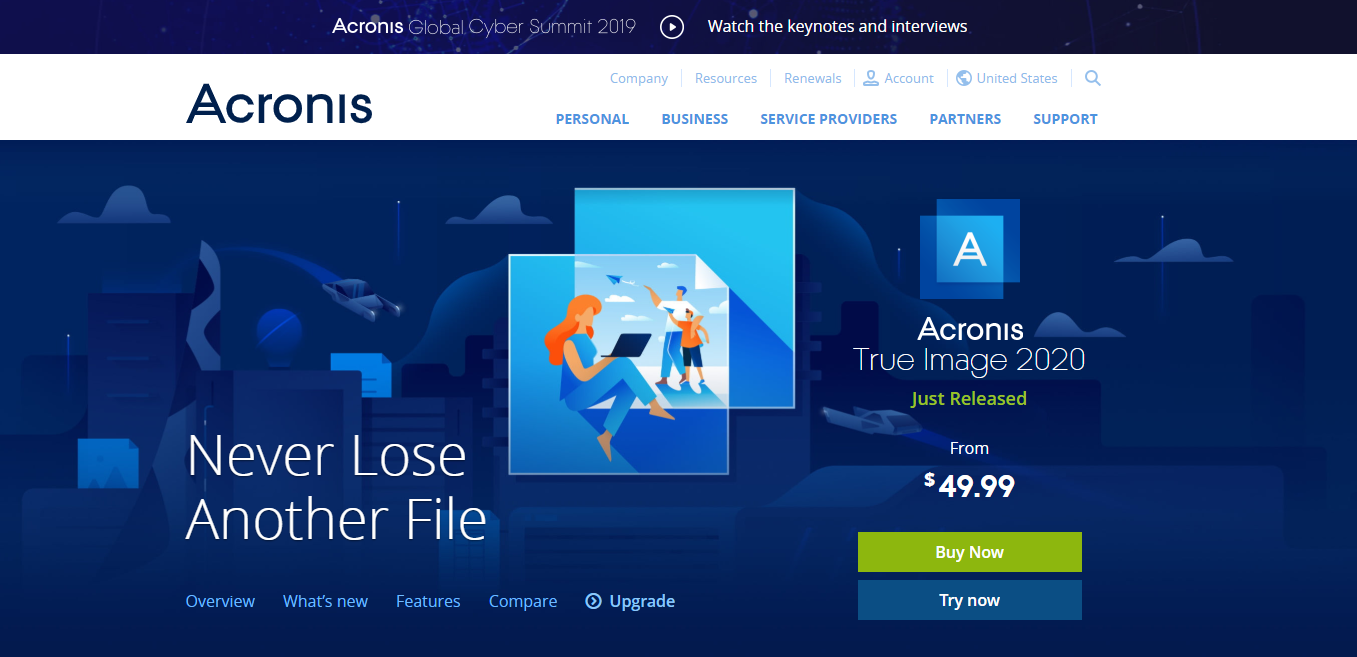Open the SUPPORT menu
The image size is (1357, 657).
(x=1065, y=119)
